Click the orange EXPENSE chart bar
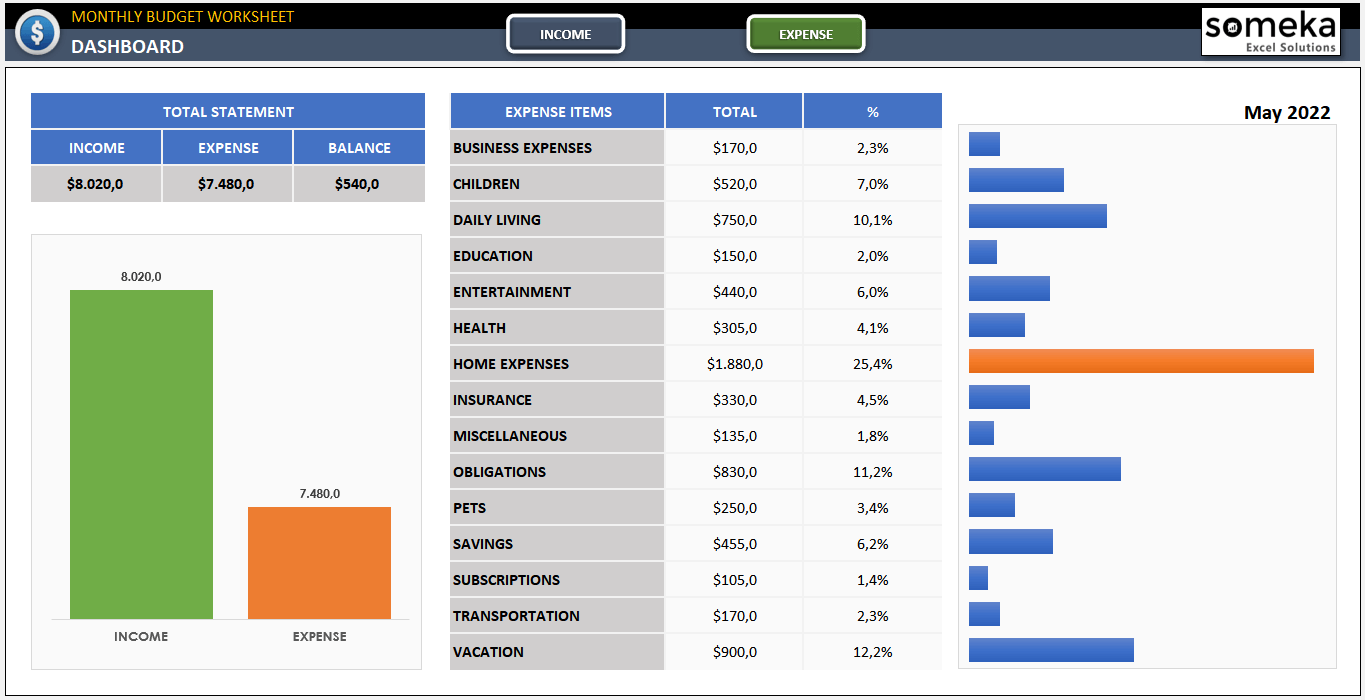The height and width of the screenshot is (700, 1365). [319, 563]
